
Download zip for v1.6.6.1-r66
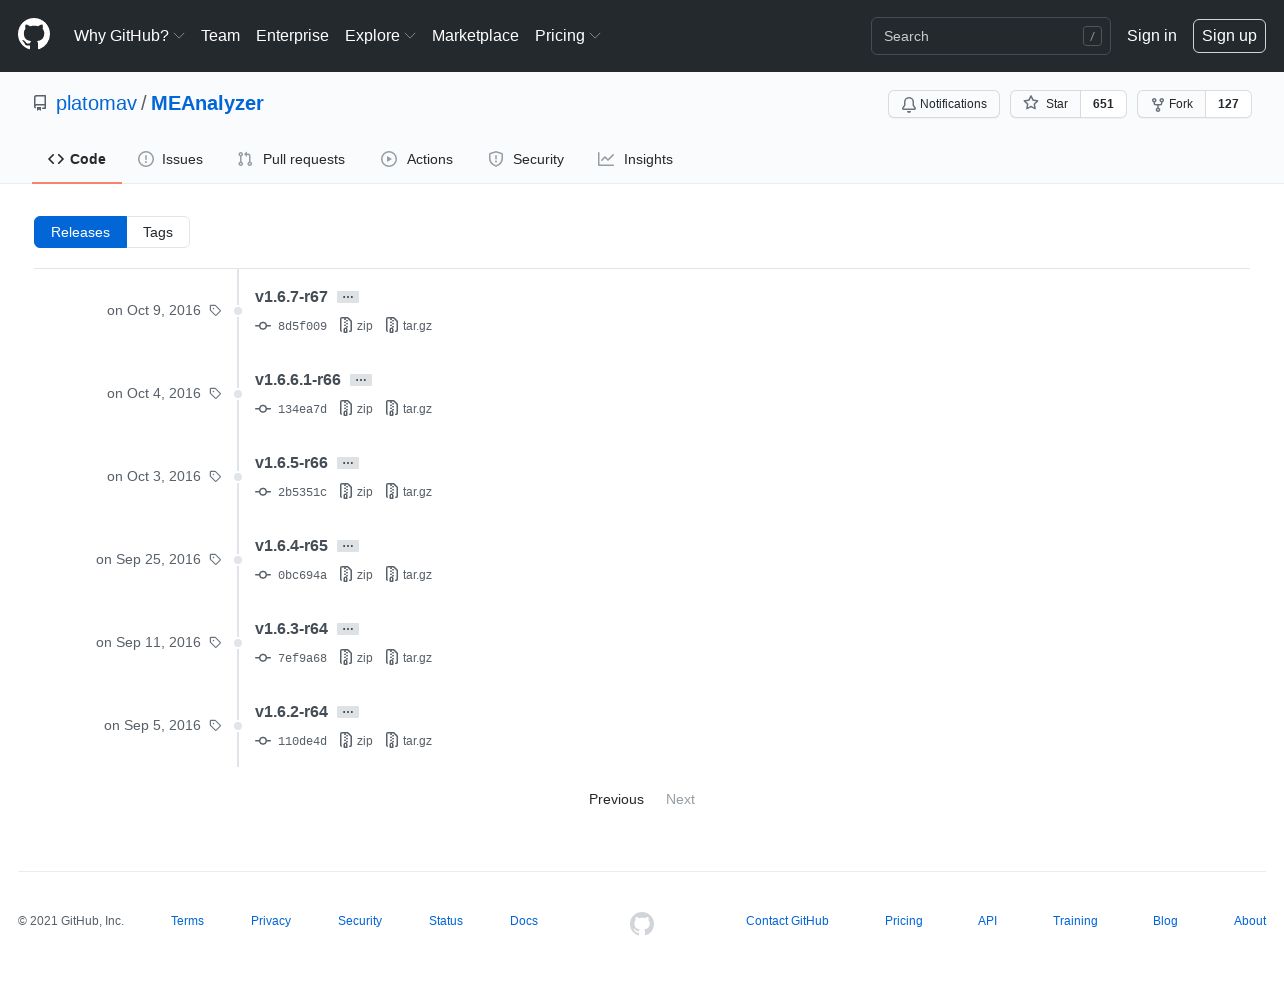tap(356, 409)
